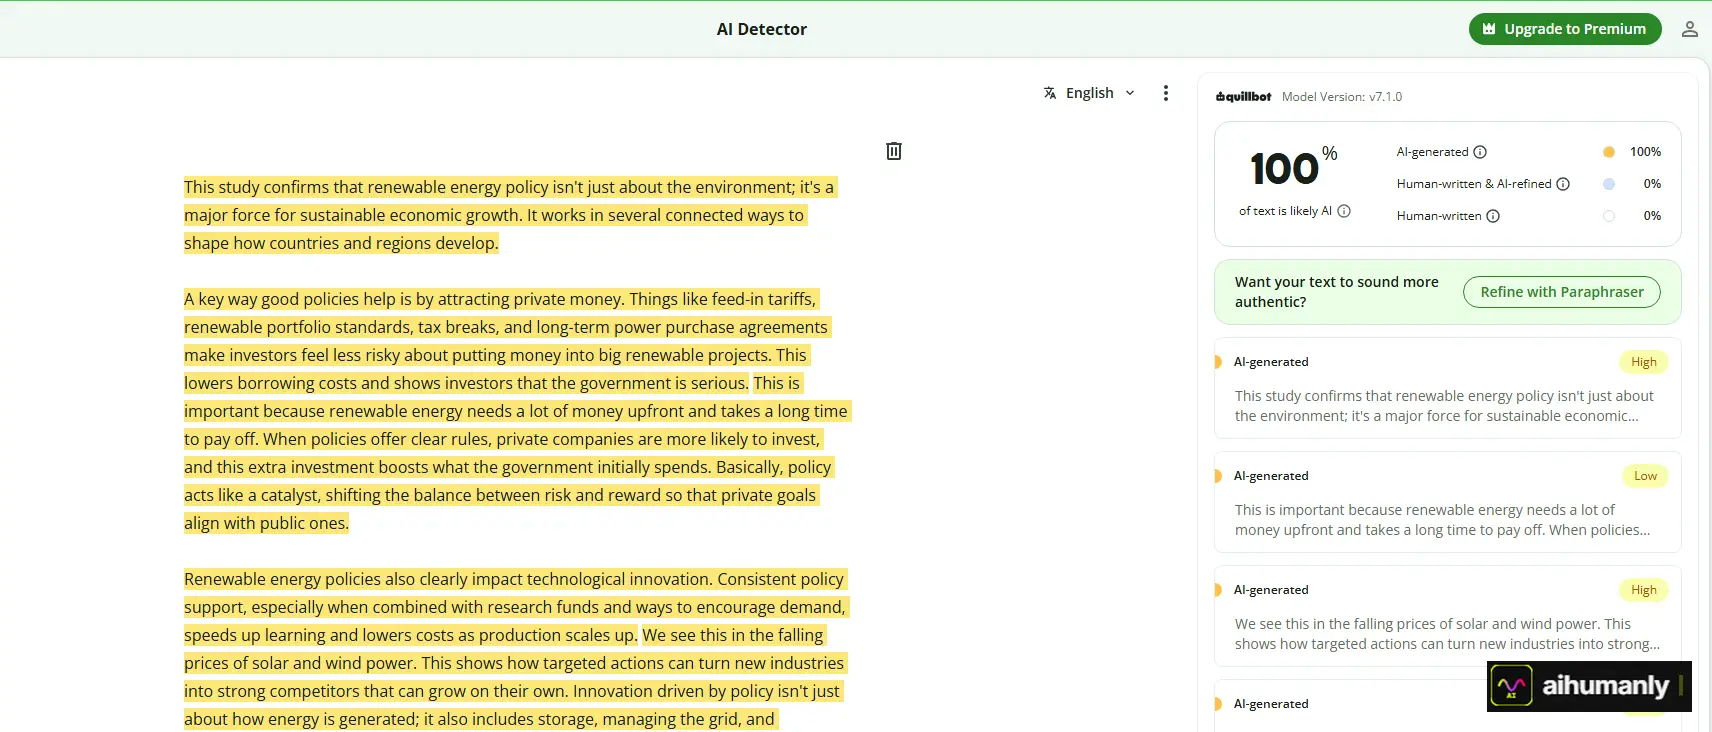Click the Model Version v7.1.0 text
The image size is (1712, 732).
[x=1342, y=97]
